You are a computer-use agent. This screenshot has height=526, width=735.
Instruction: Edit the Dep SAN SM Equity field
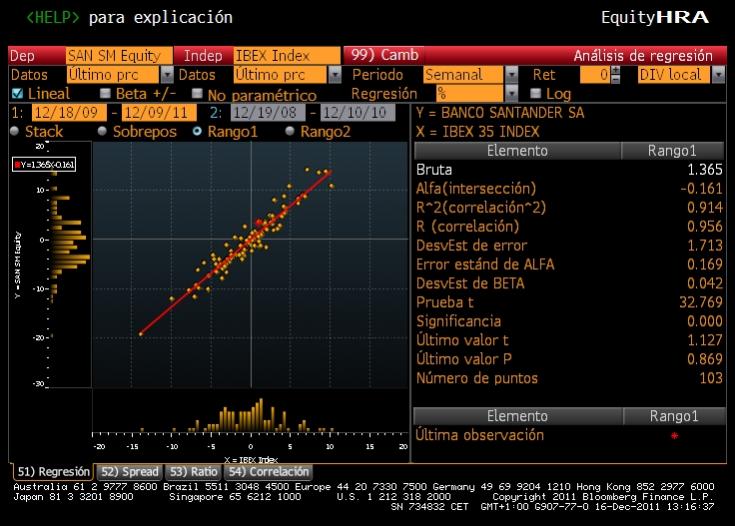[x=119, y=56]
